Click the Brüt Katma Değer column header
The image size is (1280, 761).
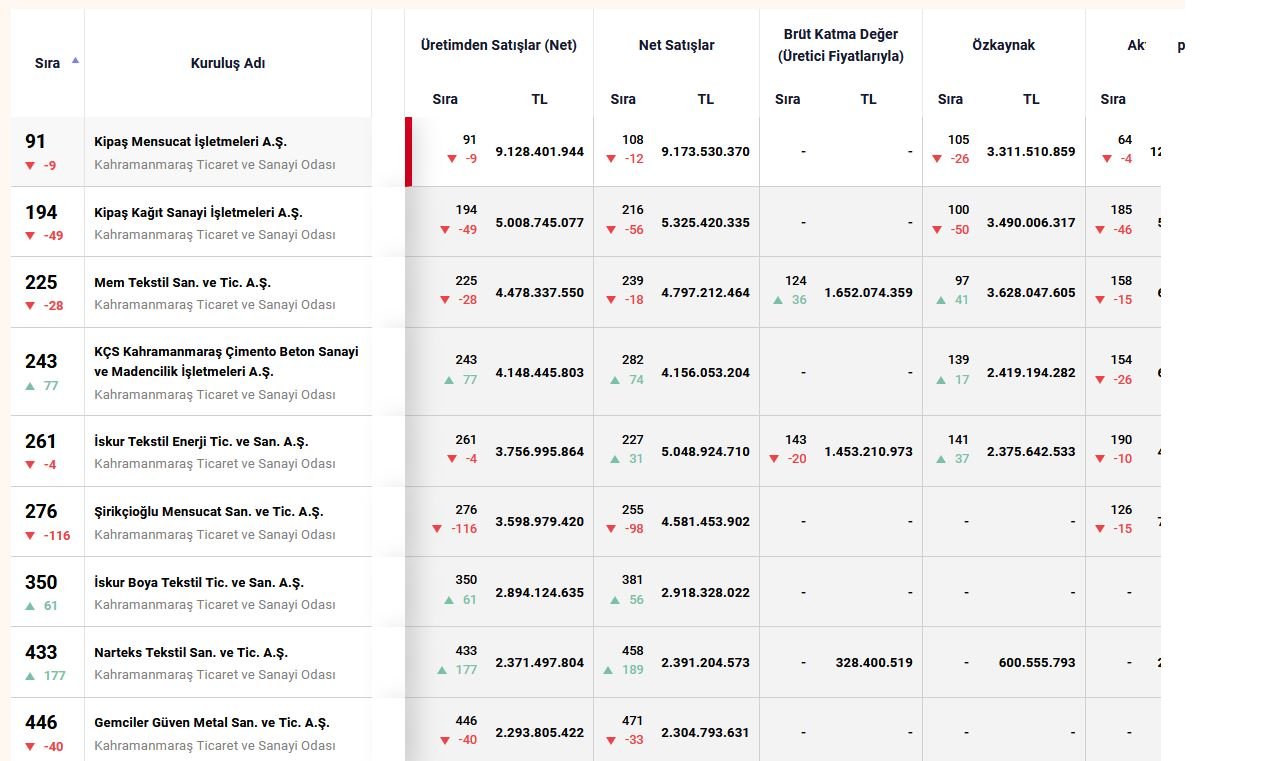point(840,45)
